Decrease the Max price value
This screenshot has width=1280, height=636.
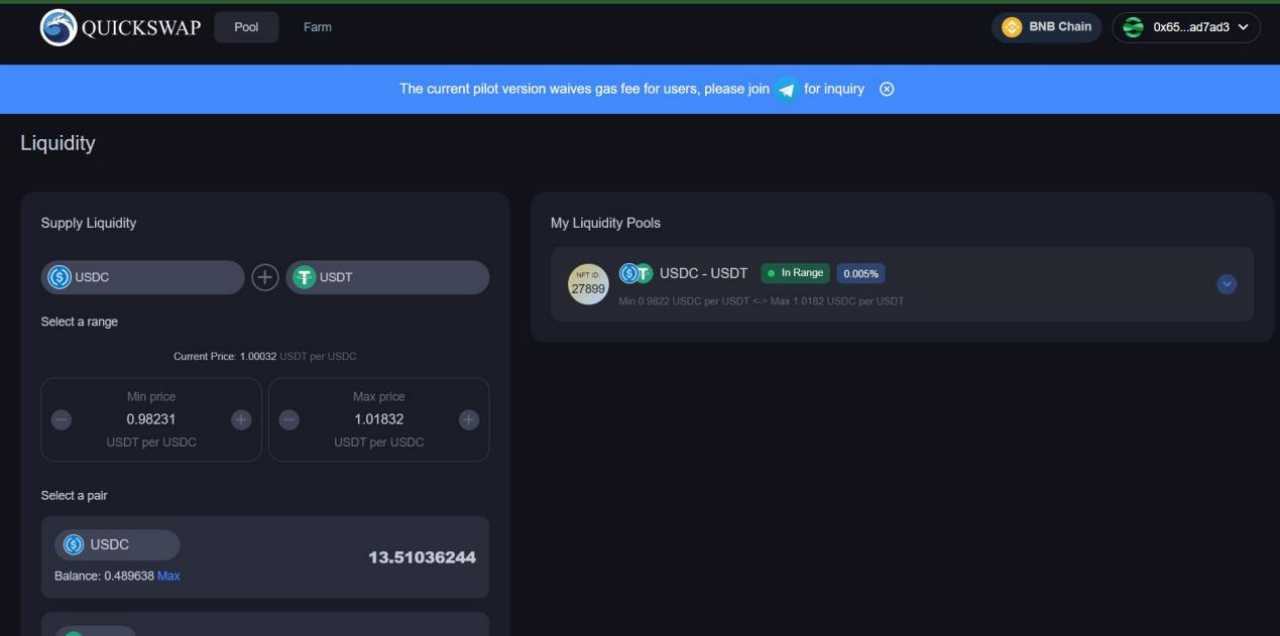[289, 420]
